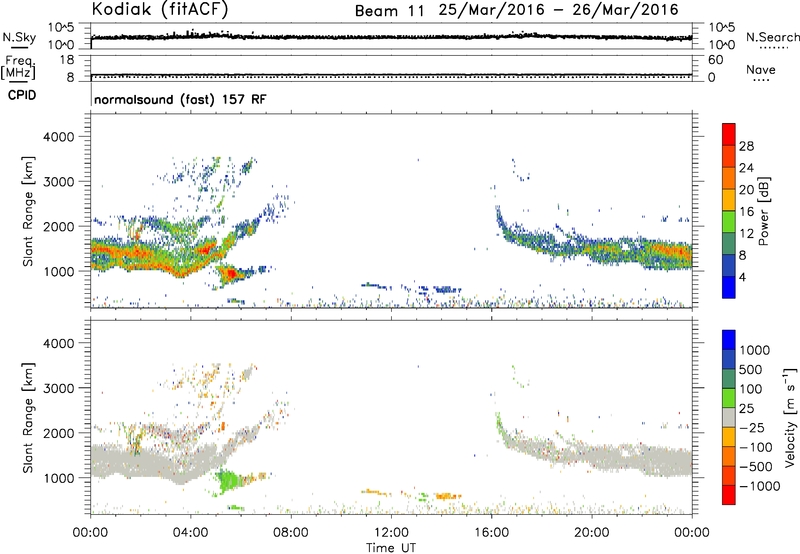Click the gray segment of velocity color bar
Screen dimensions: 800x554
coord(729,417)
